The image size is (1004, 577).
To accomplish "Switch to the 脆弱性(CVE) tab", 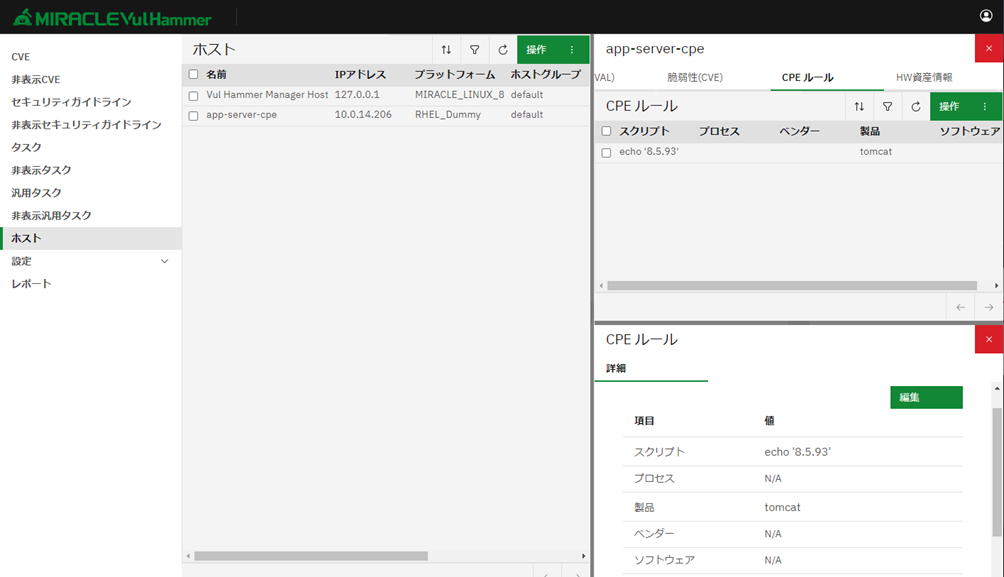I will 695,77.
